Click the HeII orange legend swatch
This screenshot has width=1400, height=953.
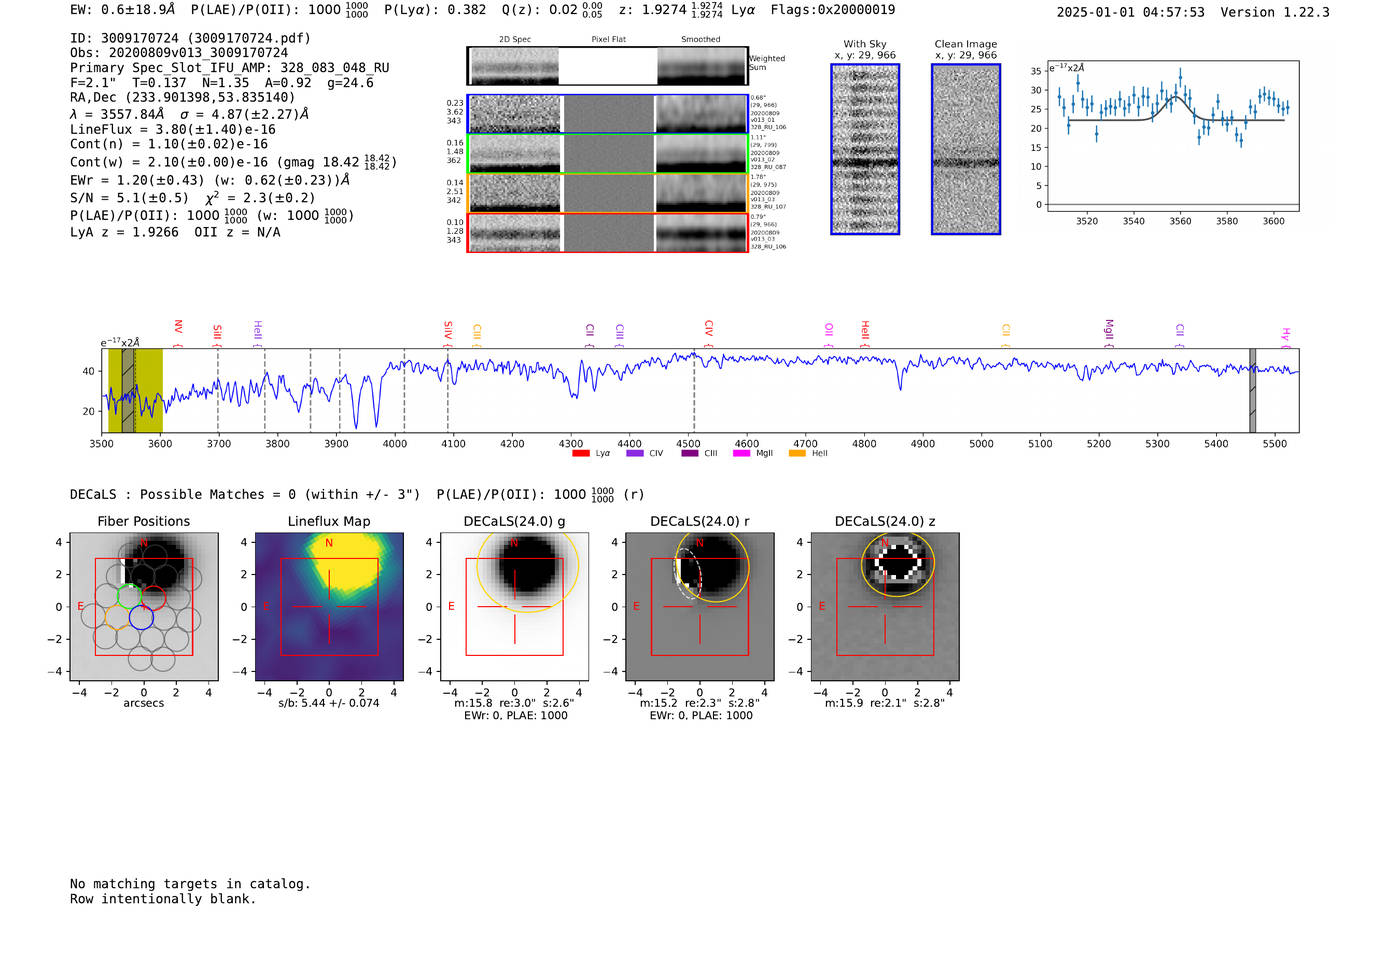coord(797,454)
